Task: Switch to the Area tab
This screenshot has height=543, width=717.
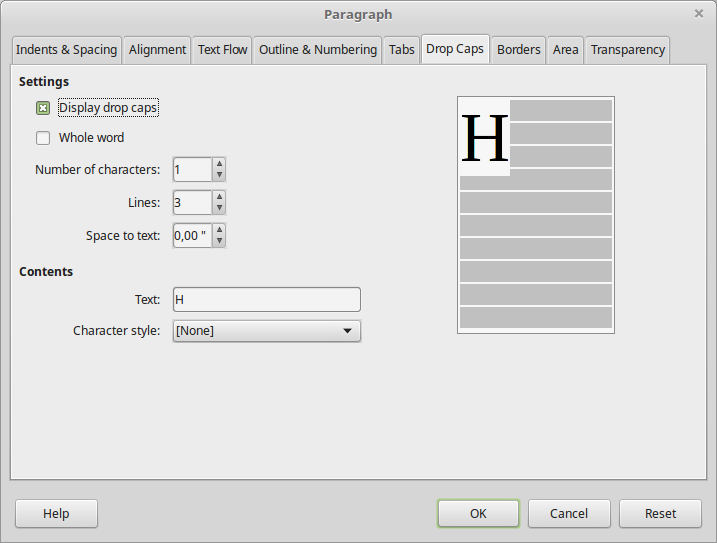Action: [x=565, y=50]
